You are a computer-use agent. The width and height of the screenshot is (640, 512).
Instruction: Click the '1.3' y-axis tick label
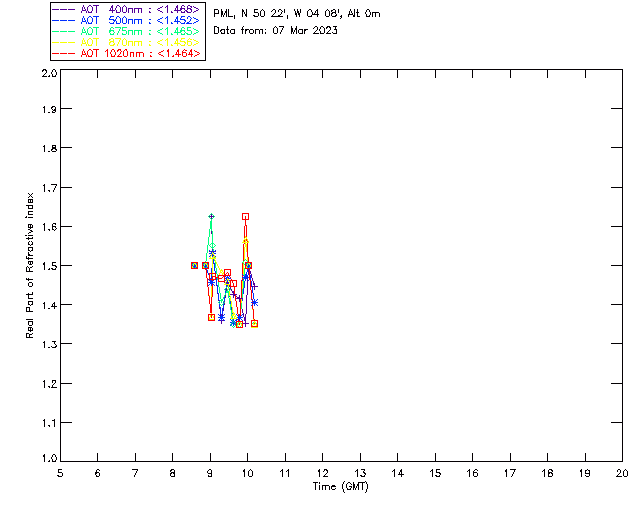pos(49,344)
